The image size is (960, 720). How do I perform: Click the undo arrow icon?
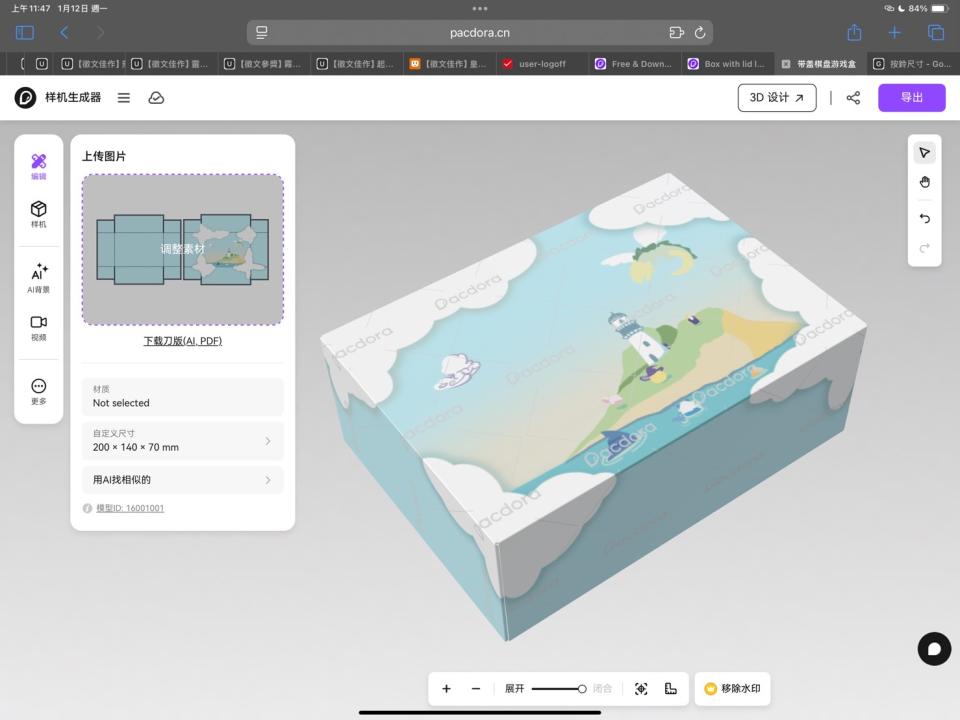point(924,218)
